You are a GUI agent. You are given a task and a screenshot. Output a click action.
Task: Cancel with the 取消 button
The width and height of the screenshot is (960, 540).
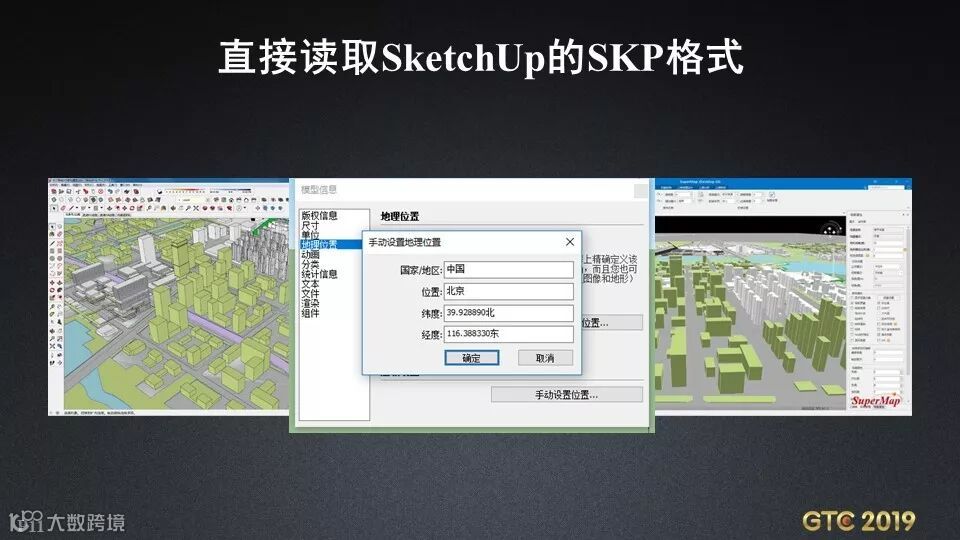[x=545, y=358]
